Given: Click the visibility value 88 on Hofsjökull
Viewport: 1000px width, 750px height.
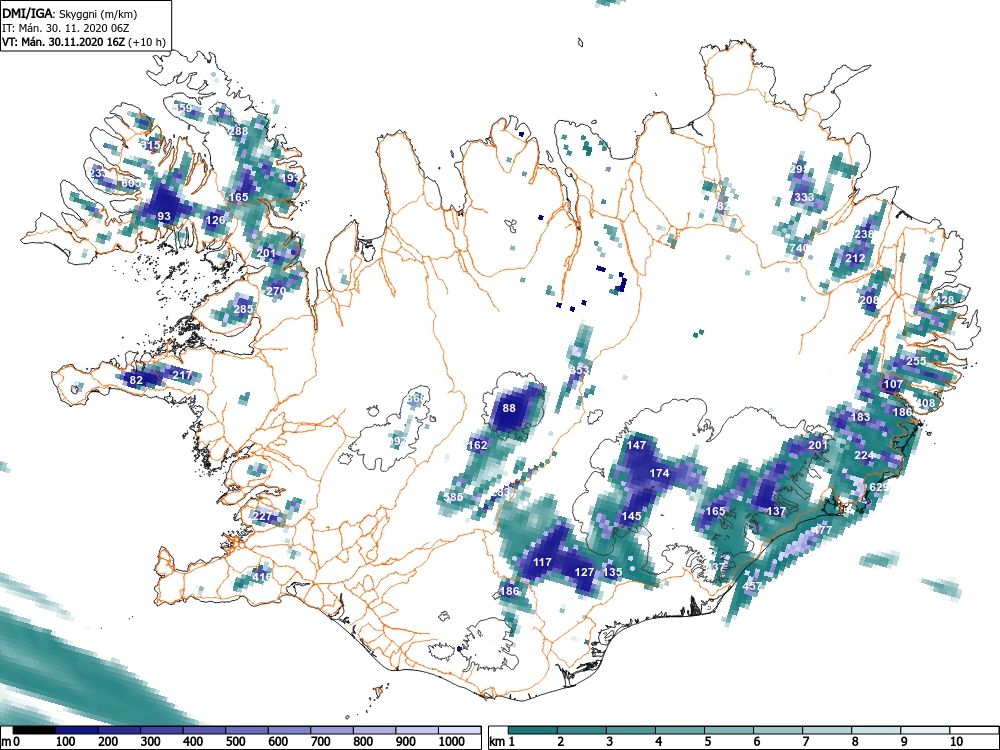Looking at the screenshot, I should [509, 408].
